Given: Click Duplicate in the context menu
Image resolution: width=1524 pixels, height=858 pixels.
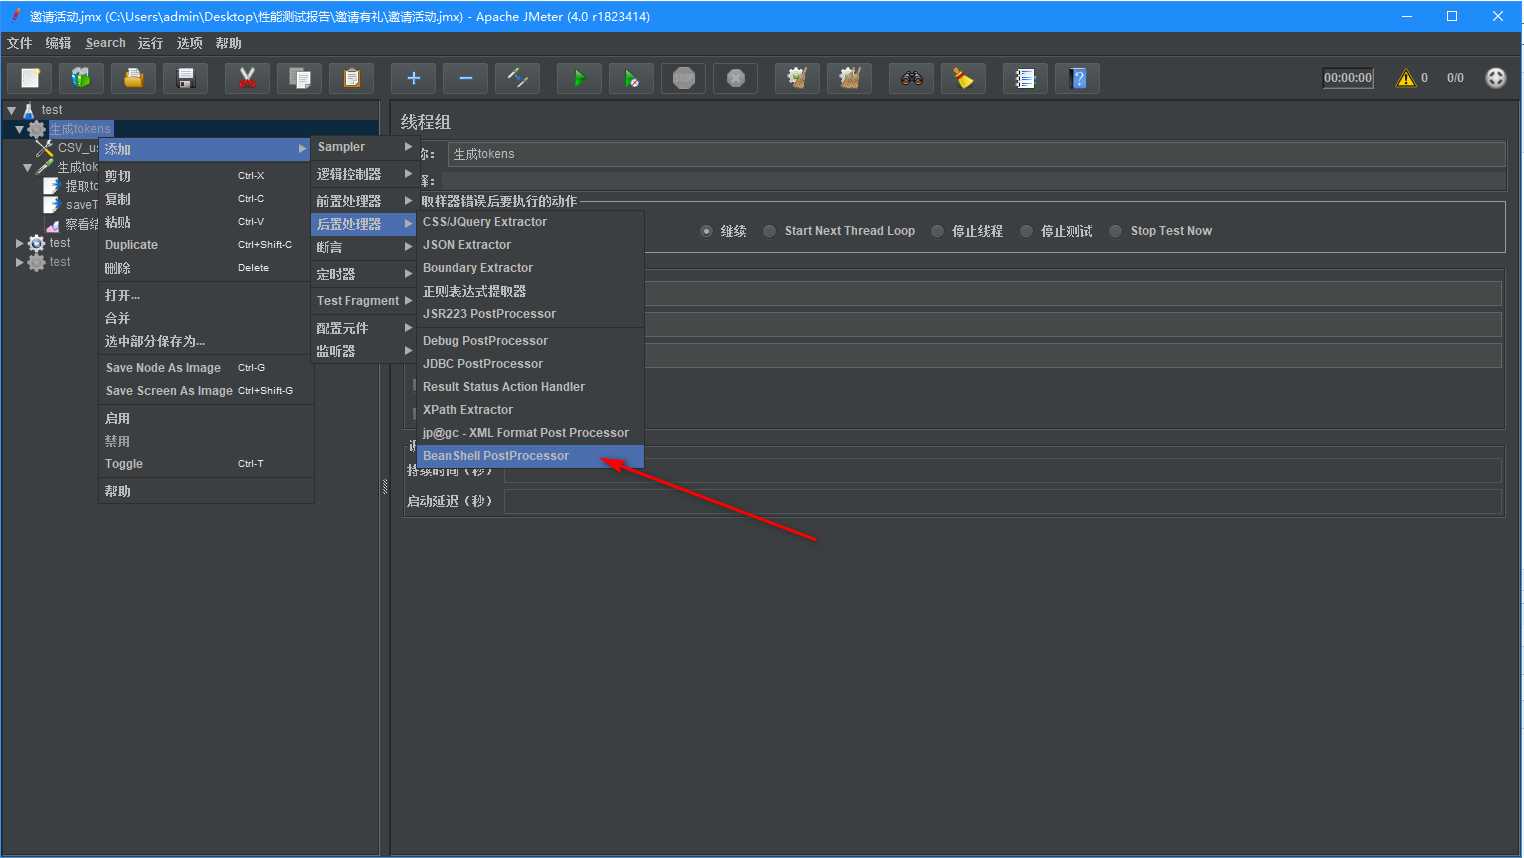Looking at the screenshot, I should [x=205, y=245].
